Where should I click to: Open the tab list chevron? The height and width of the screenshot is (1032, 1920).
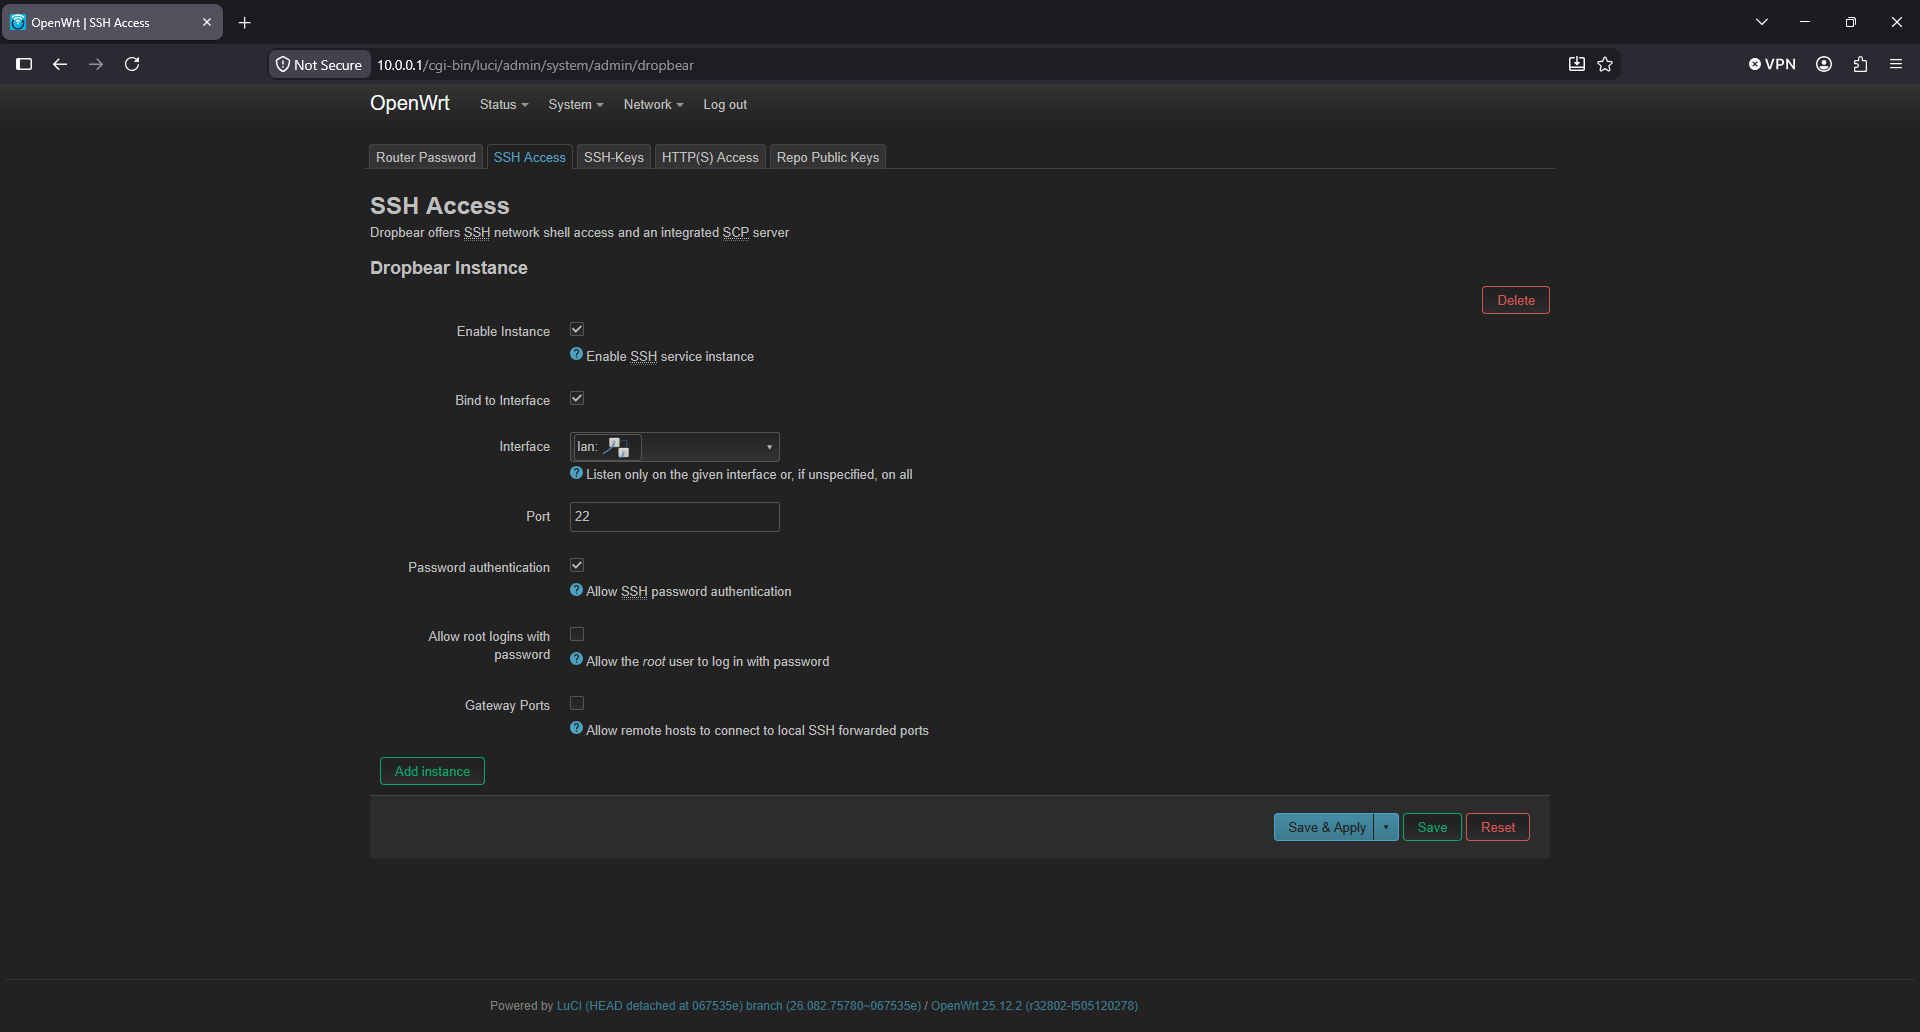coord(1762,22)
